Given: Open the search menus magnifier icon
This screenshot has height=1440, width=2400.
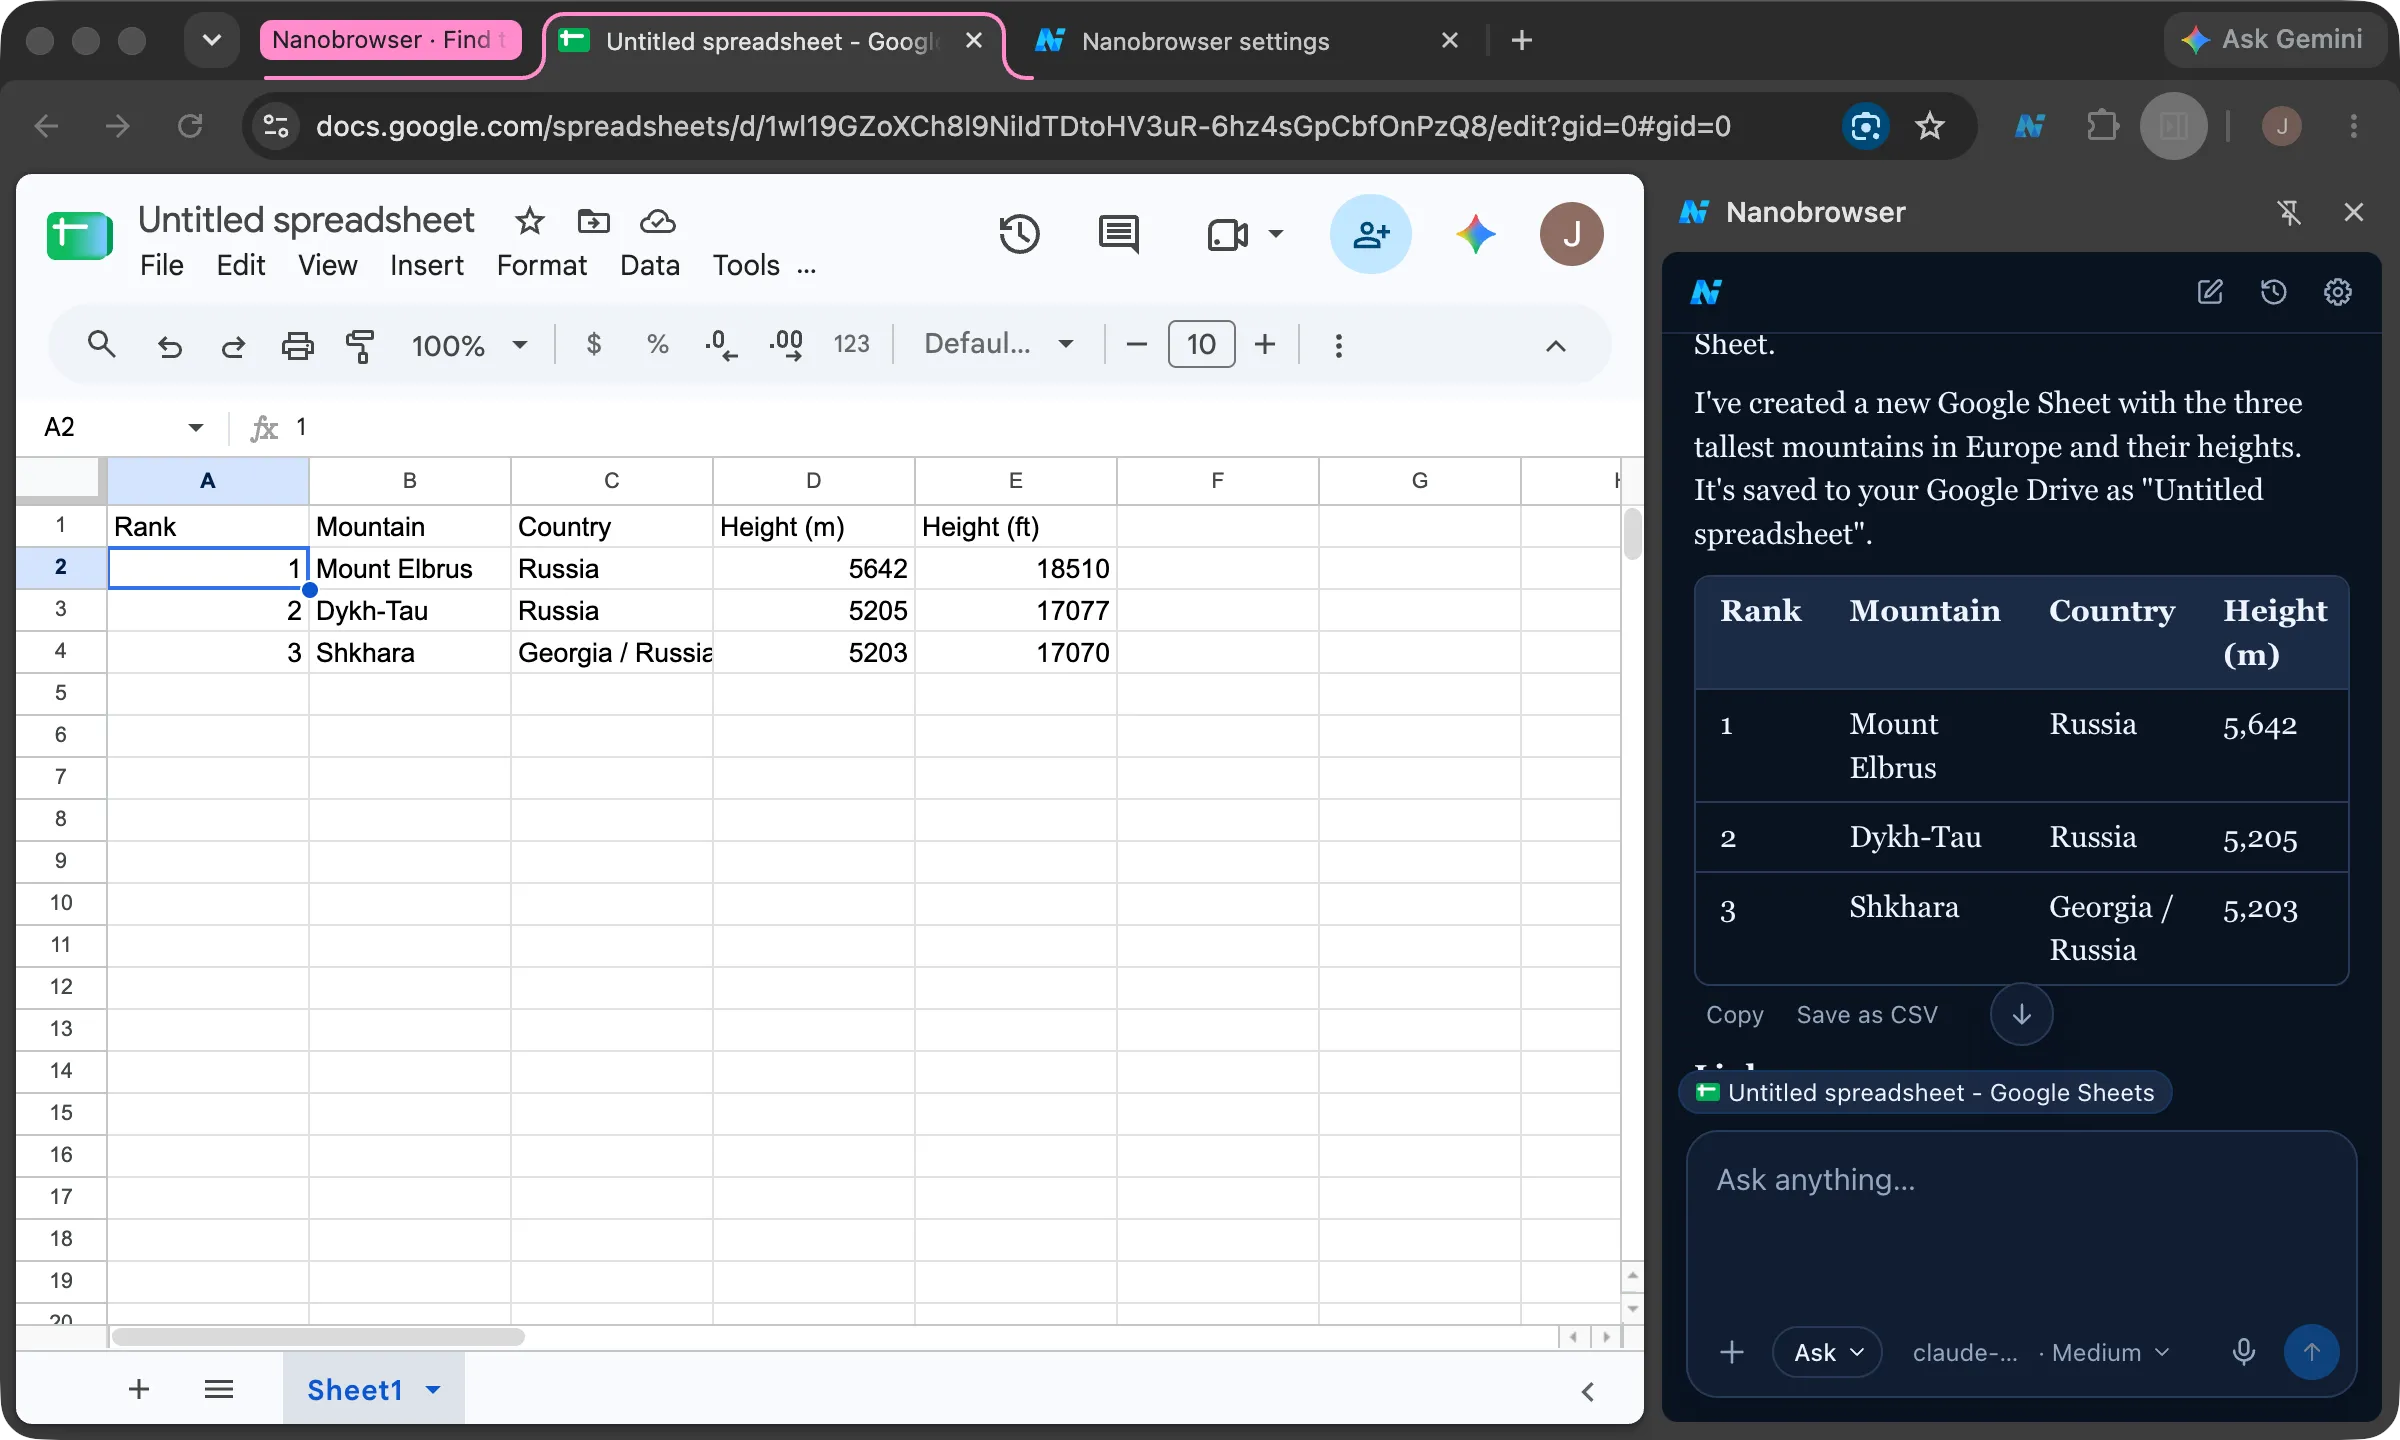Looking at the screenshot, I should (101, 345).
